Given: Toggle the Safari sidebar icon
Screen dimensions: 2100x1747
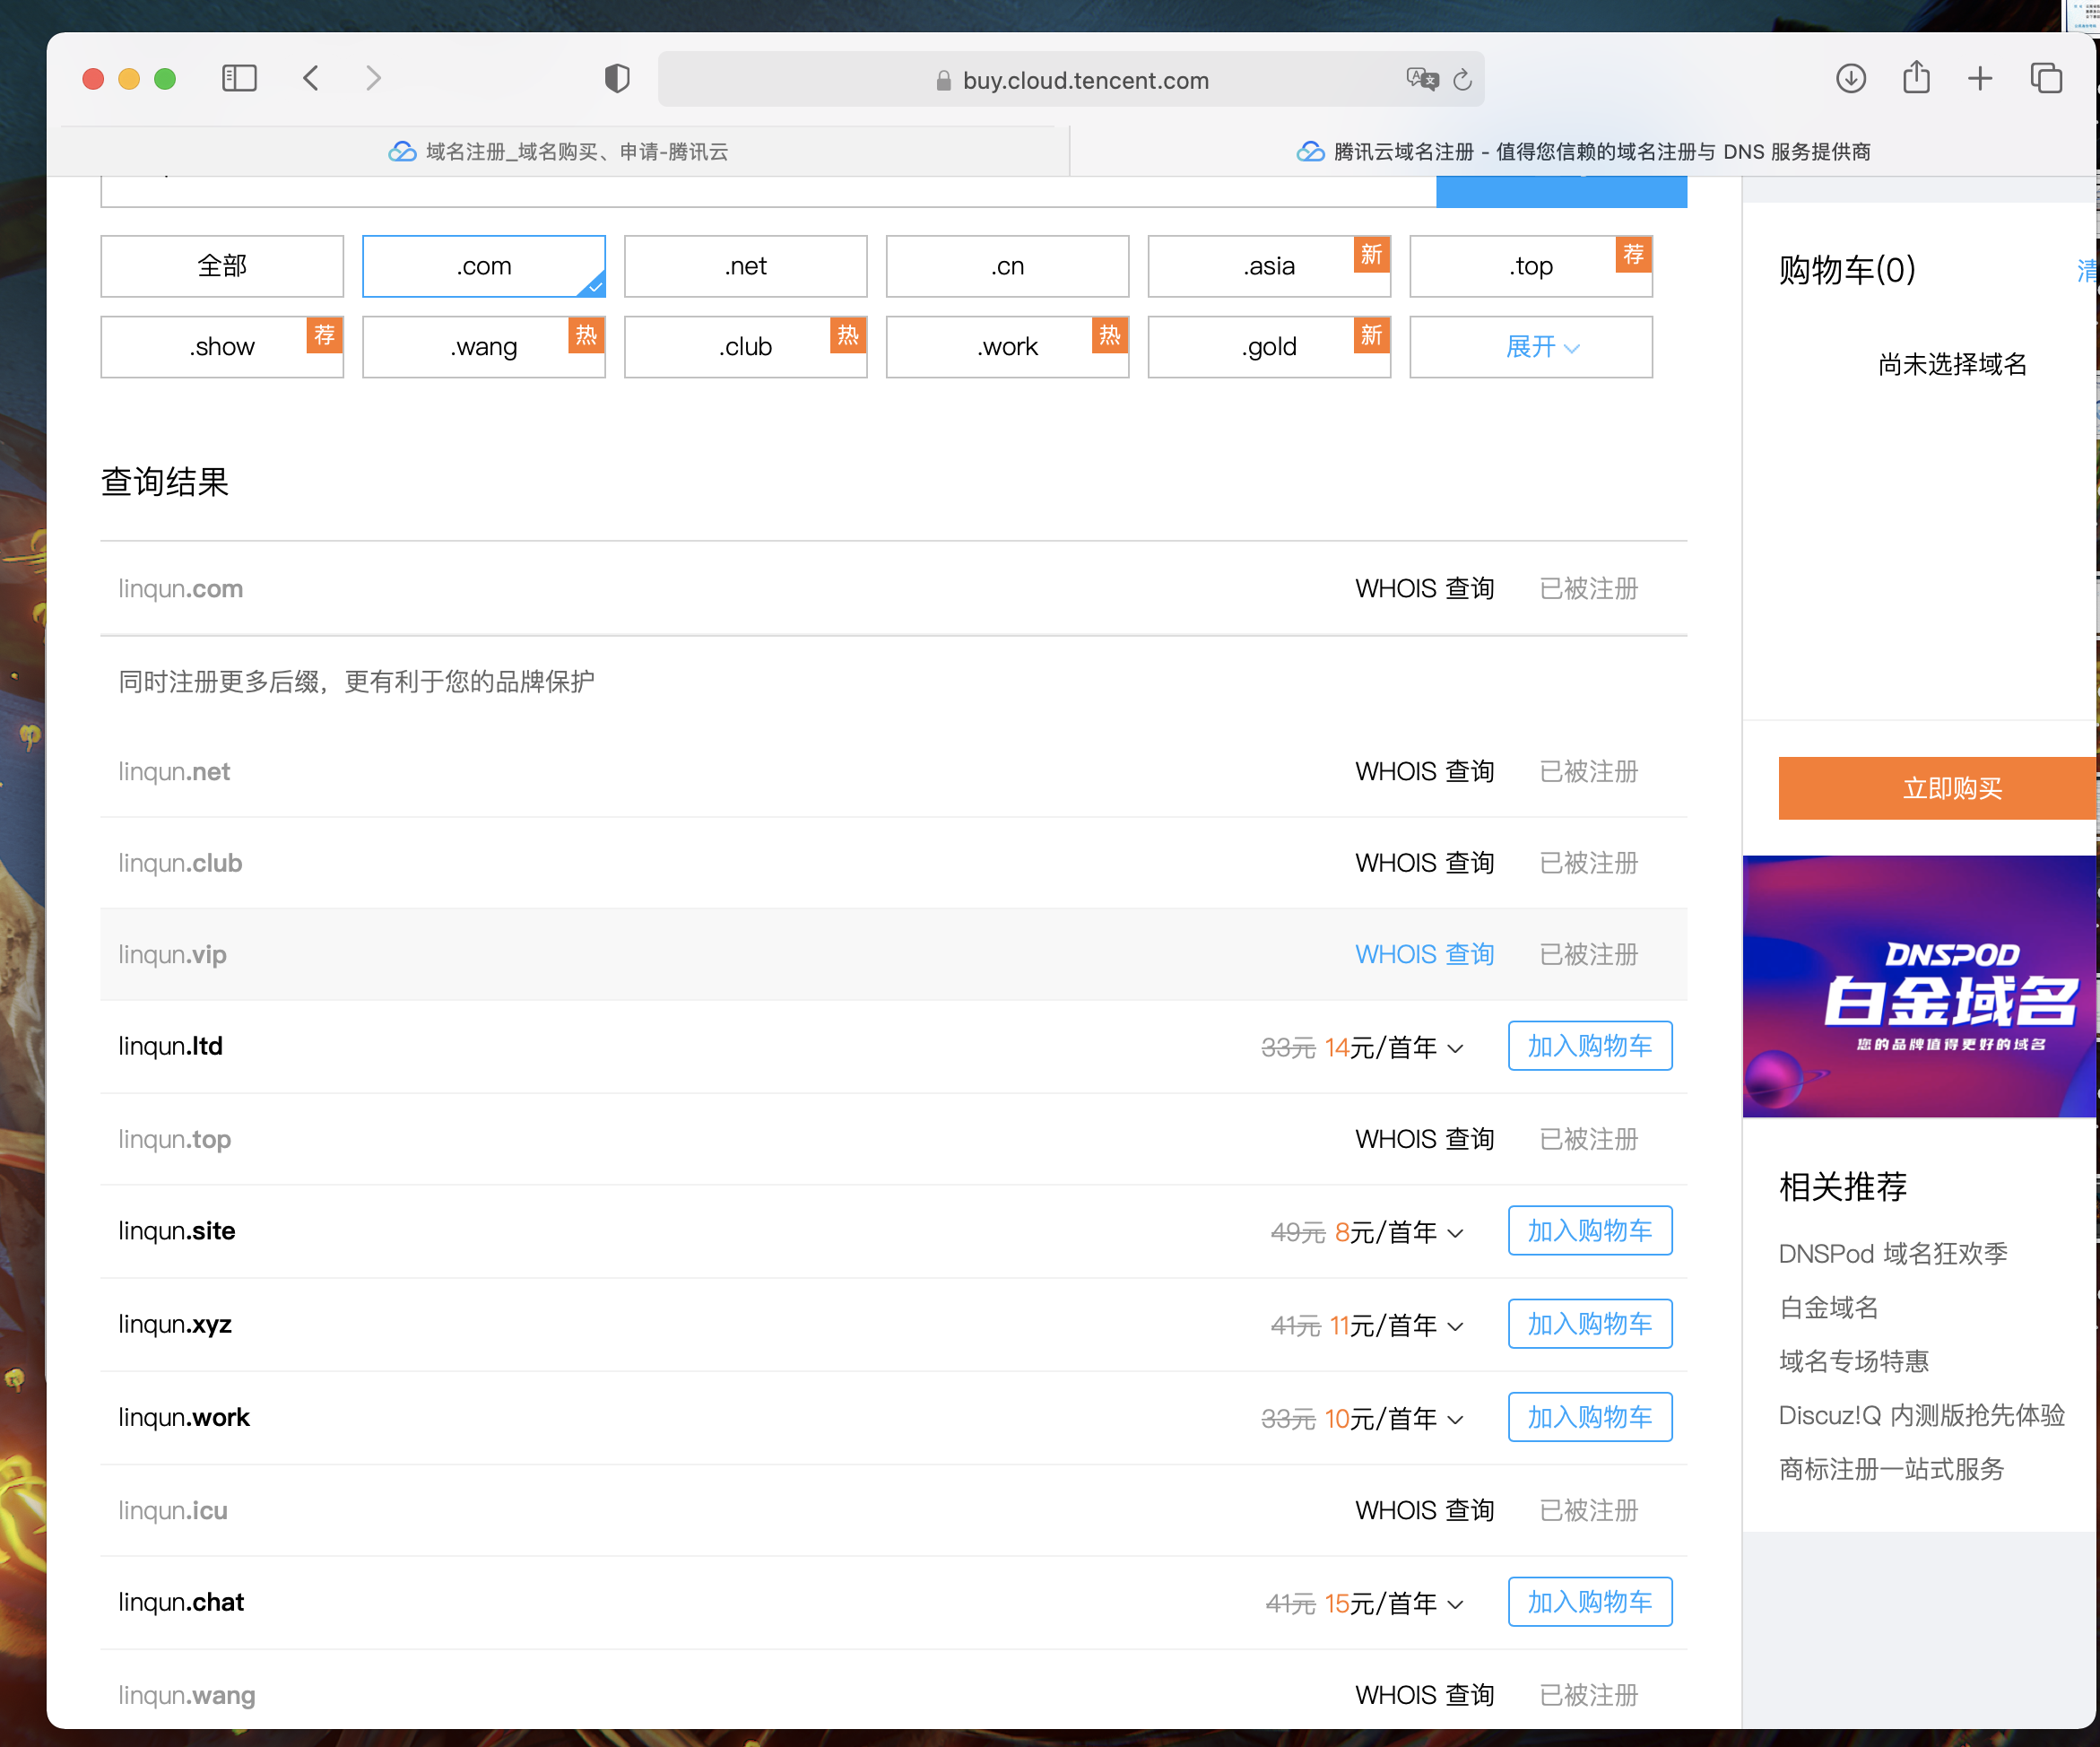Looking at the screenshot, I should (x=239, y=78).
